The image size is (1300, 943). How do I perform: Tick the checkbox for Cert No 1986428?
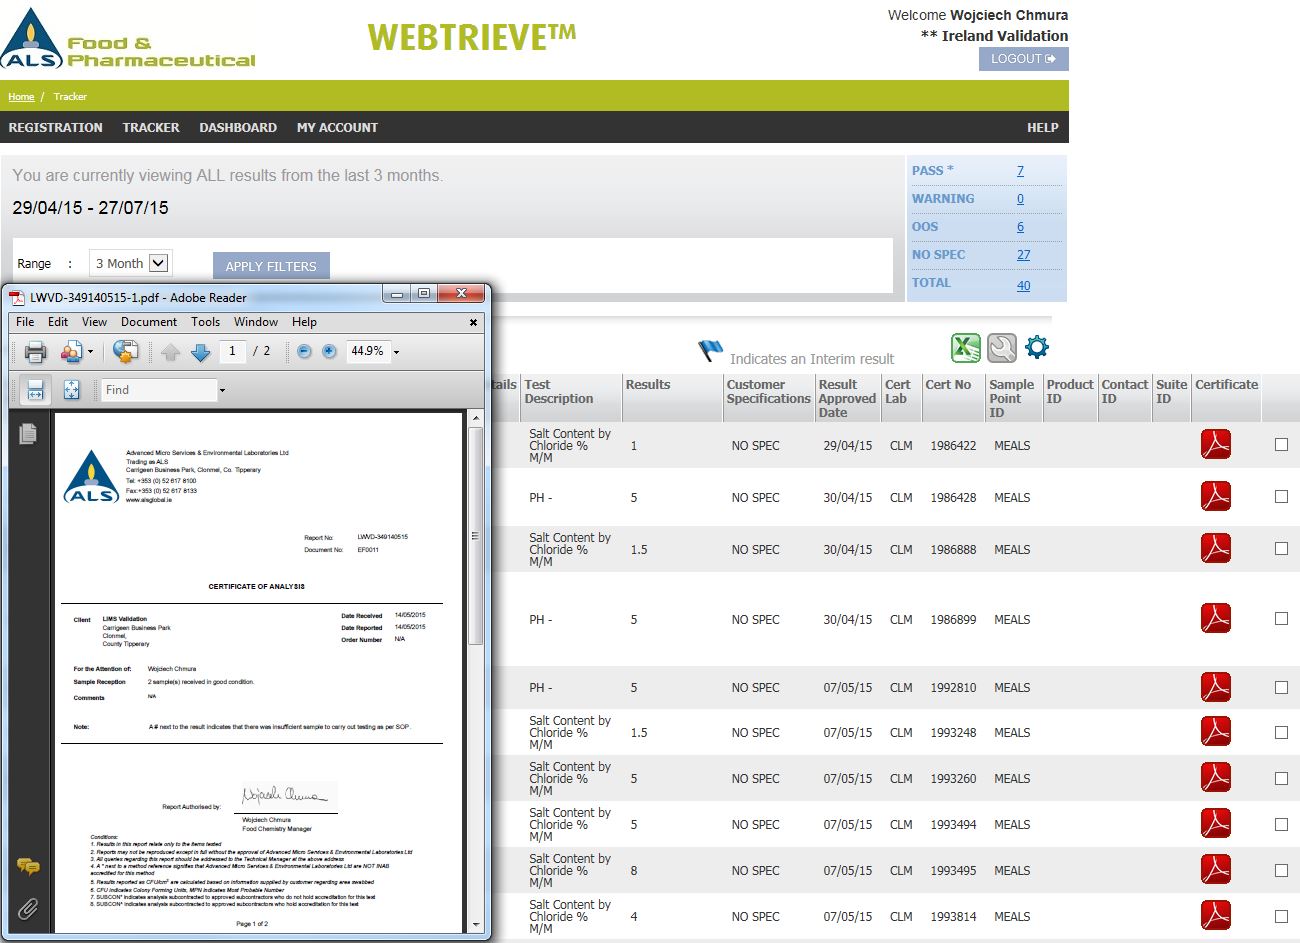1281,497
